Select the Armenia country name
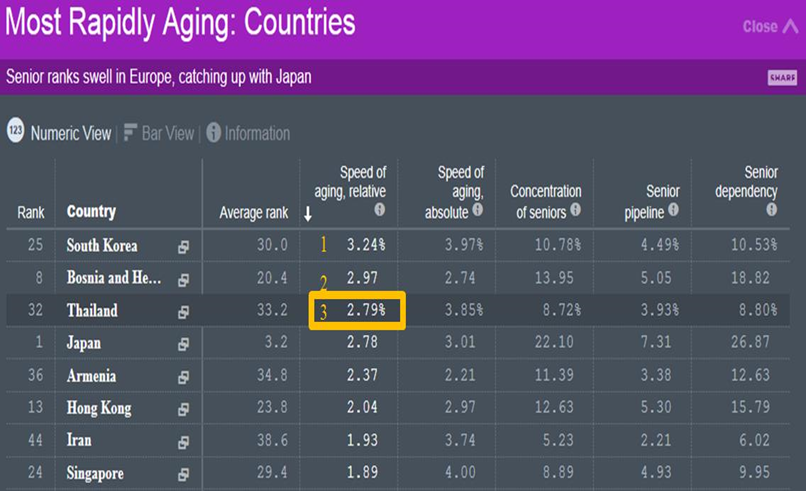806x491 pixels. pyautogui.click(x=91, y=376)
